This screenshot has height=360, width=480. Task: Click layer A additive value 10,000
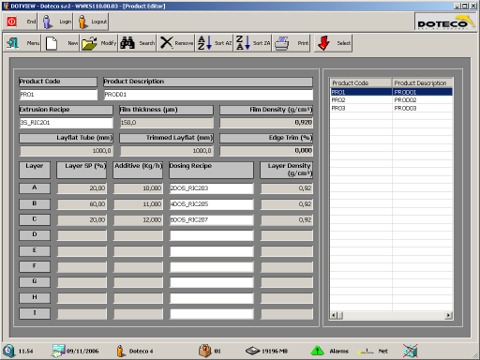tap(138, 188)
